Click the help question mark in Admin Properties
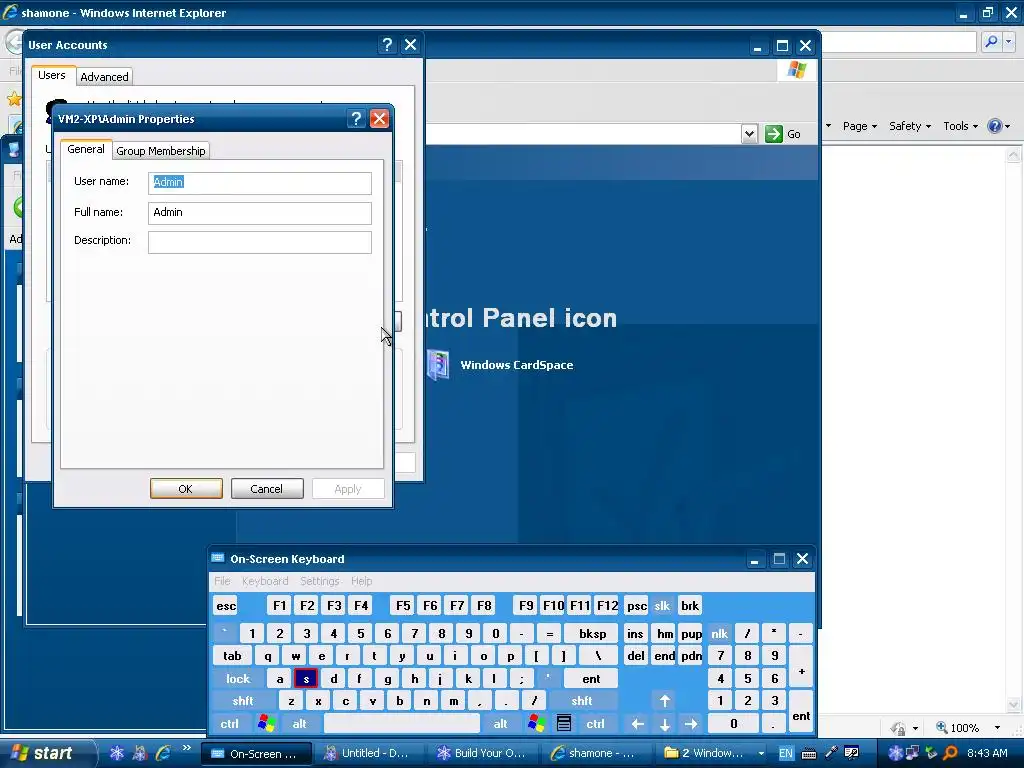Screen dimensions: 1024x768 click(356, 119)
